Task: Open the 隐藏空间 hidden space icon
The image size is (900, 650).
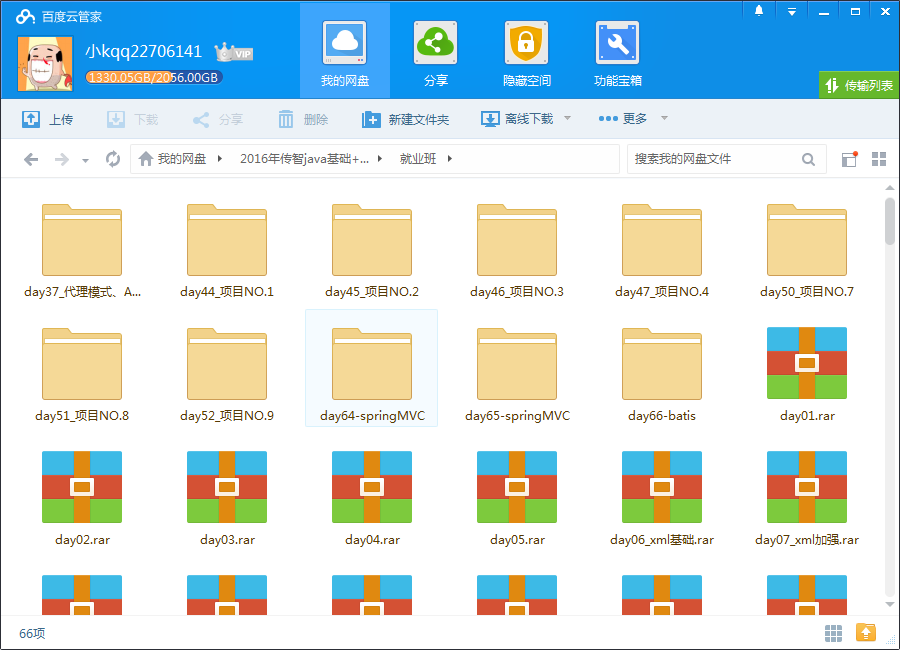Action: tap(526, 43)
